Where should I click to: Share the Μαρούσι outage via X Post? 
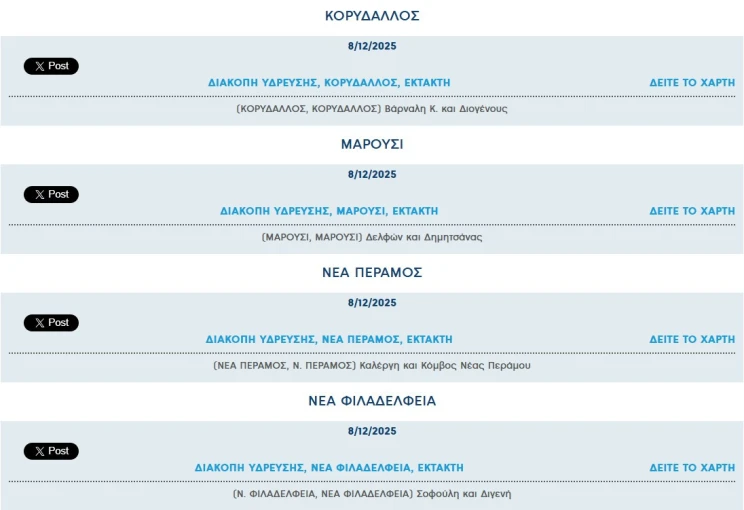click(x=51, y=194)
